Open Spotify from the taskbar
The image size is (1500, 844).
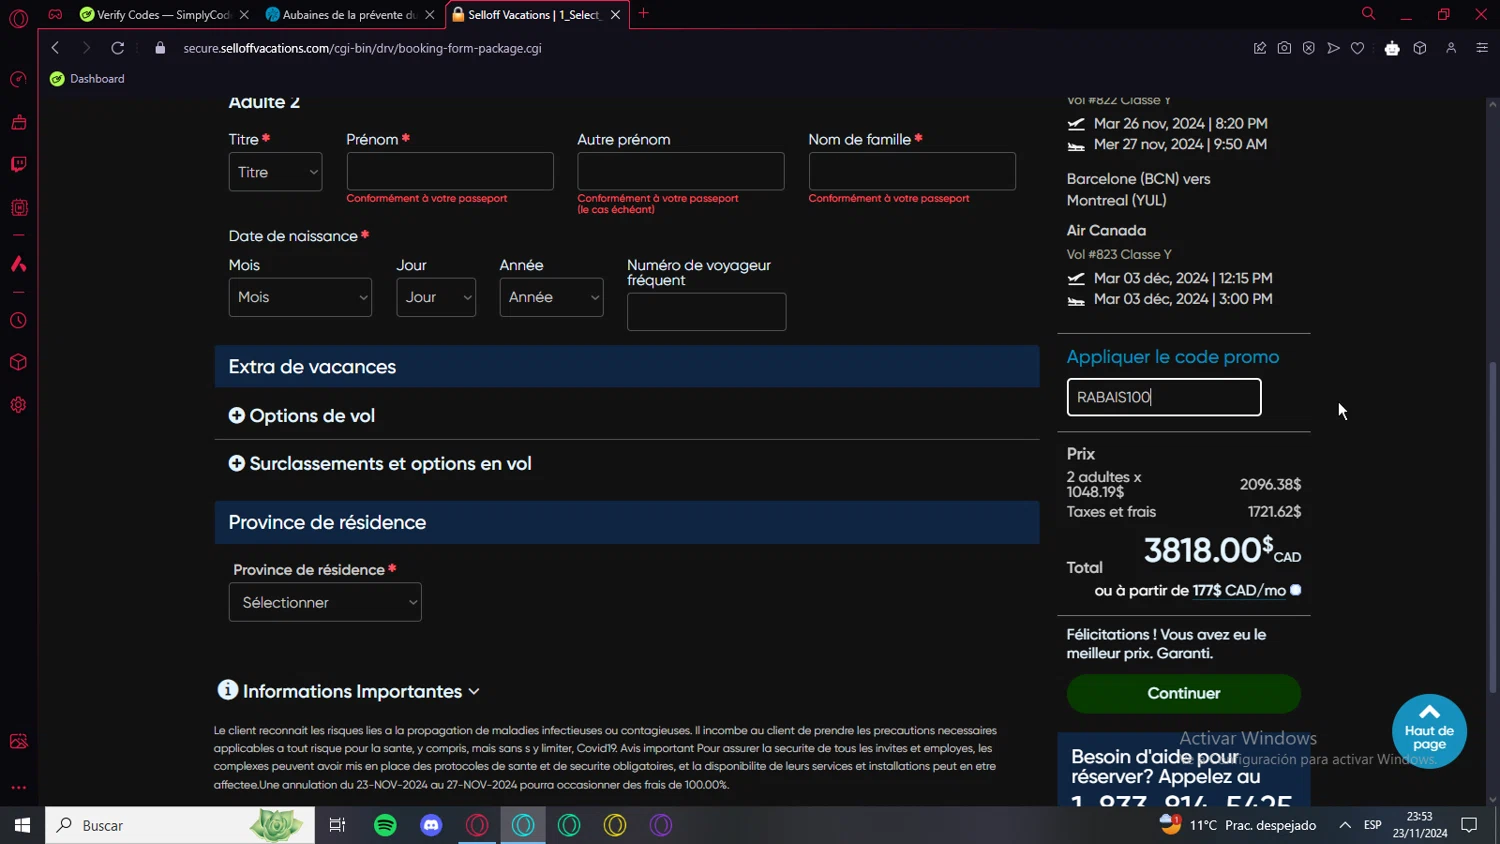click(x=385, y=825)
